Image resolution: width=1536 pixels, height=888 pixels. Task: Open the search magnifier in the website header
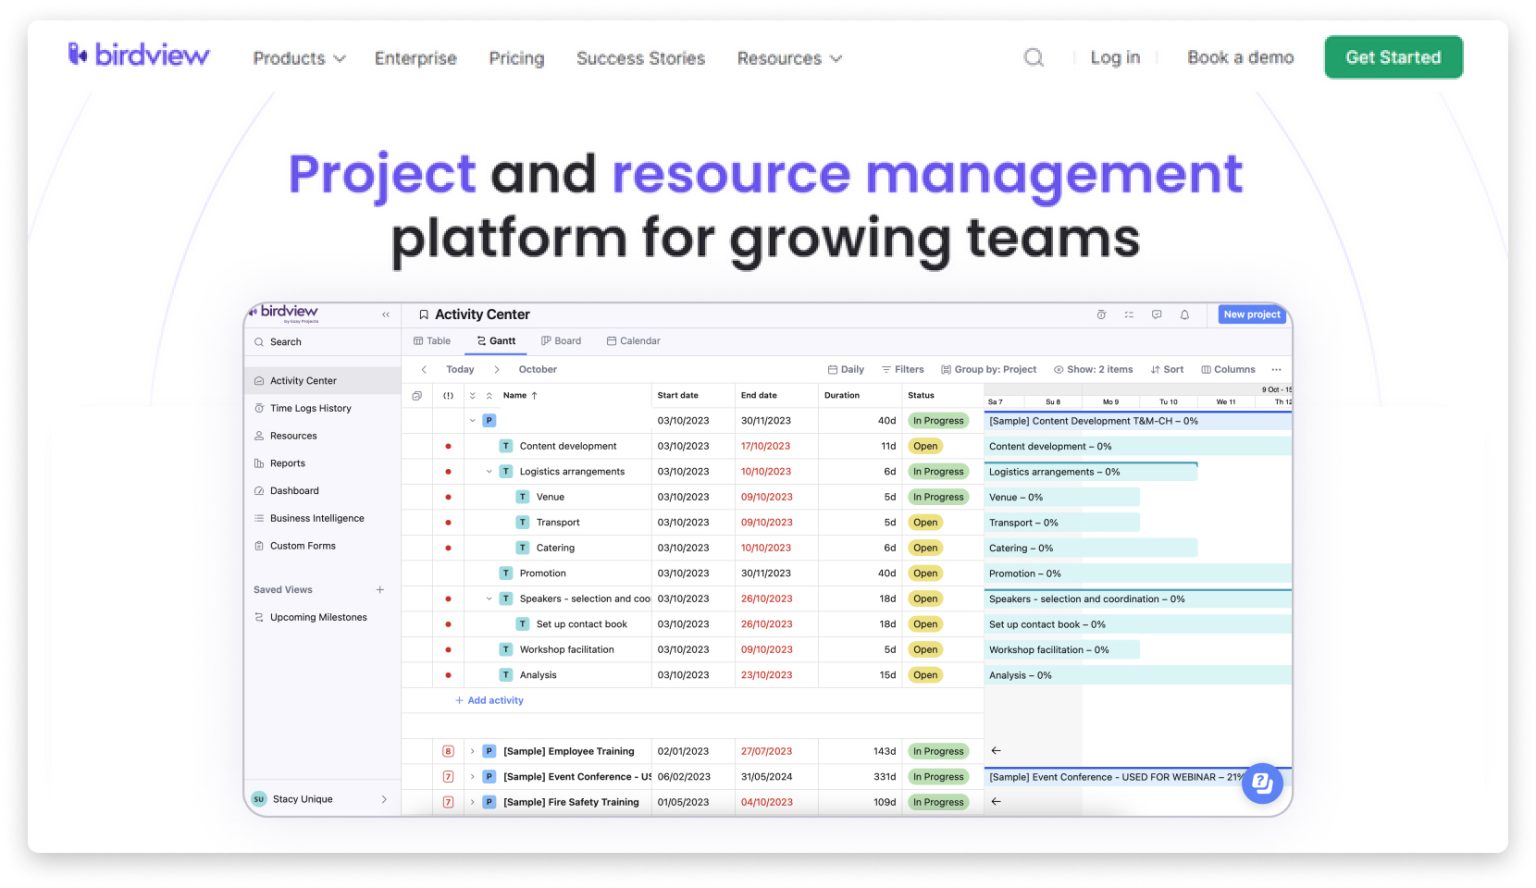pos(1034,58)
